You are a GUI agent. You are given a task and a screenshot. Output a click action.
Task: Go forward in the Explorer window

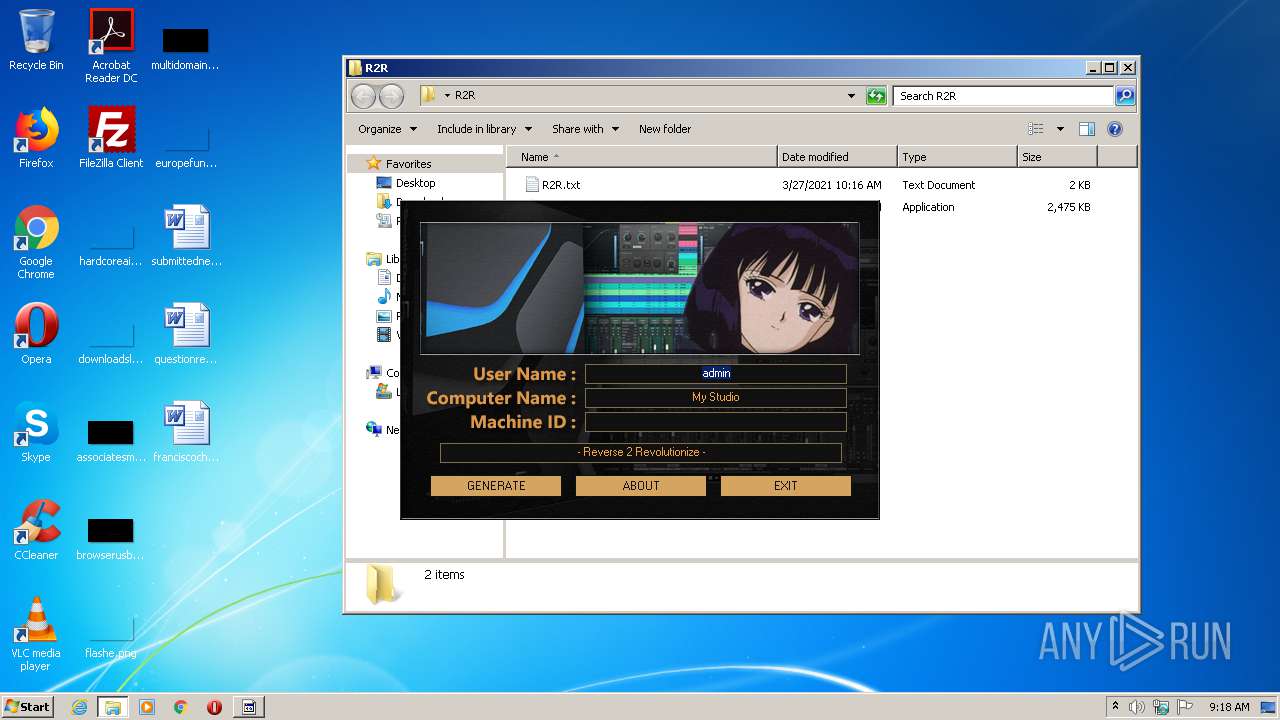tap(391, 96)
